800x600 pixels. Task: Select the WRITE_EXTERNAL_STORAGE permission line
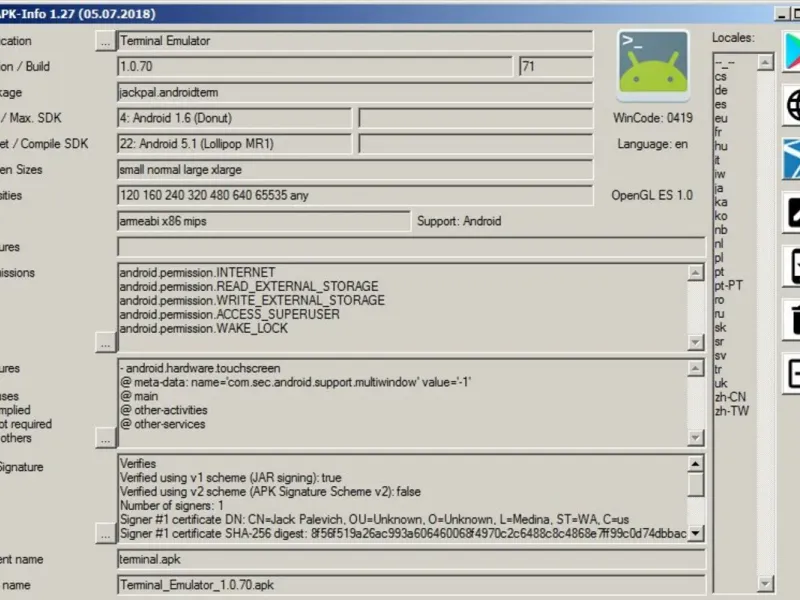click(252, 300)
